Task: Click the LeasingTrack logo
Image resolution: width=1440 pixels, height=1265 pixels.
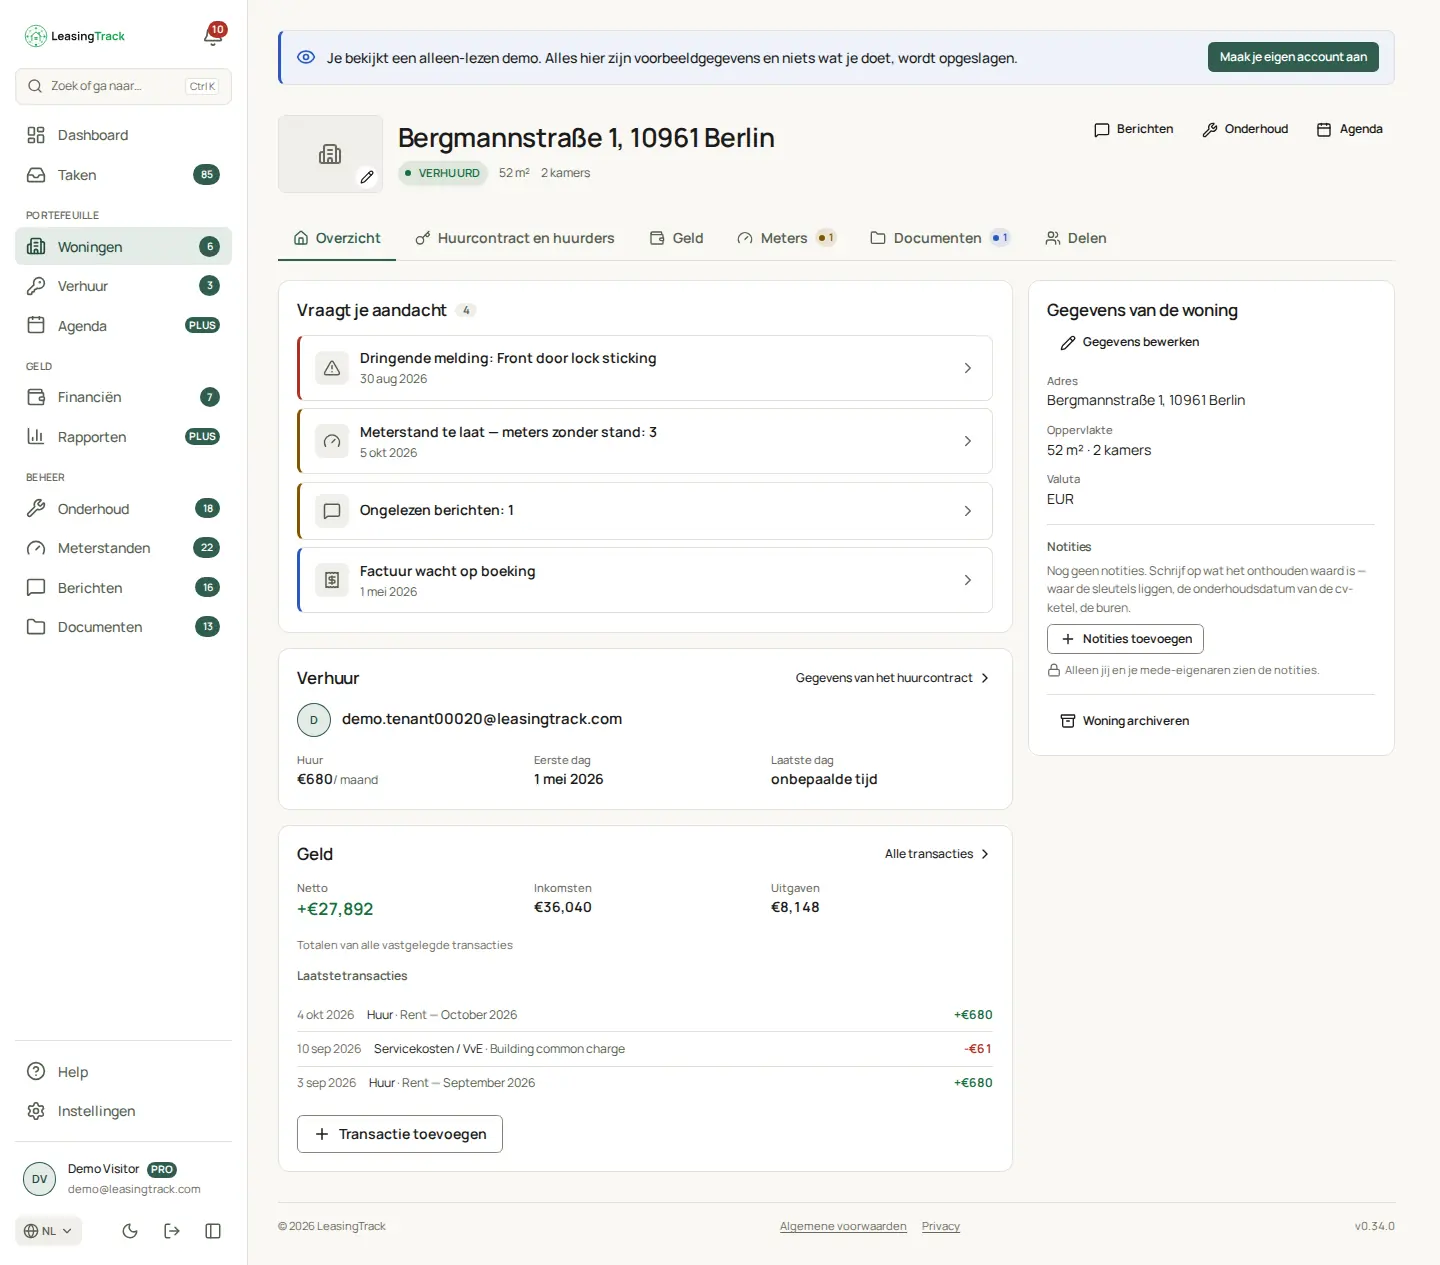Action: pos(75,36)
